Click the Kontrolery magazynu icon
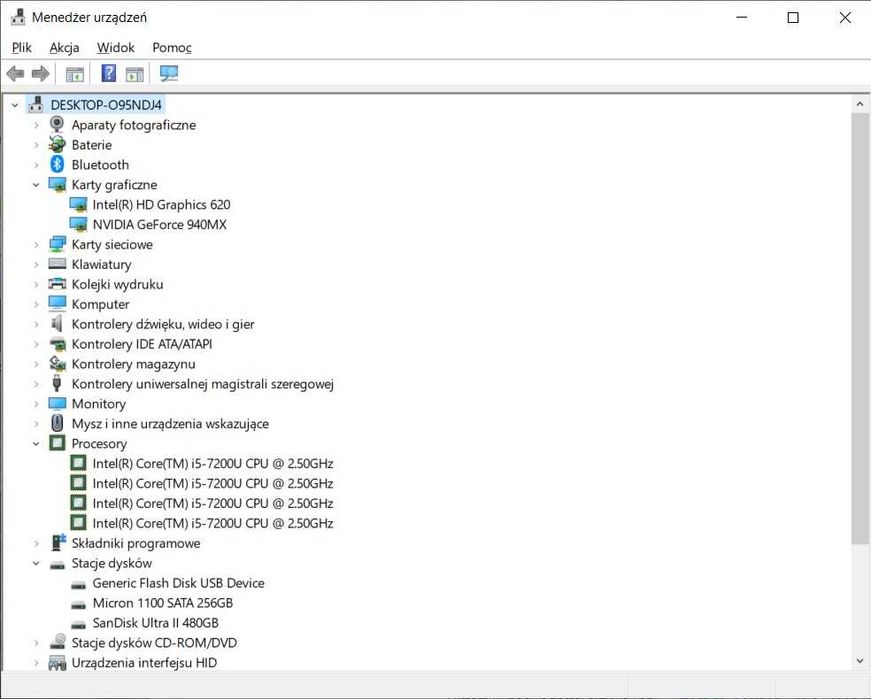Screen dimensions: 871x699 tap(57, 364)
